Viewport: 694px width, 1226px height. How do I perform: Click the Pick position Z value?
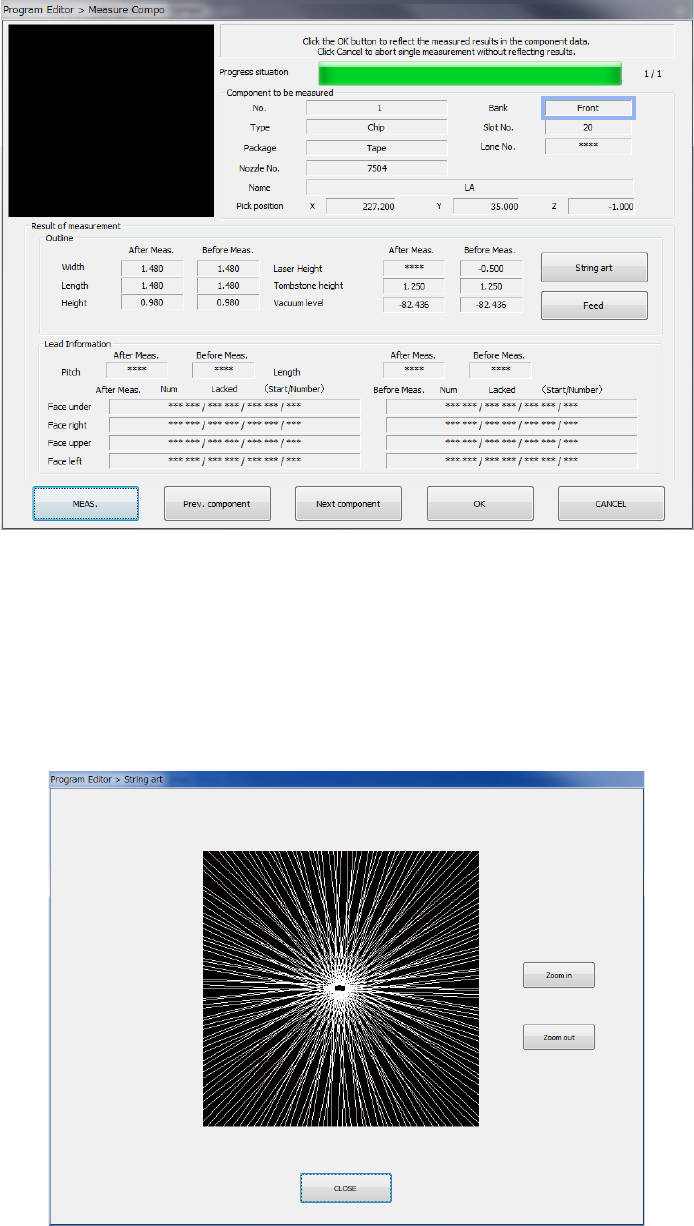click(x=600, y=206)
